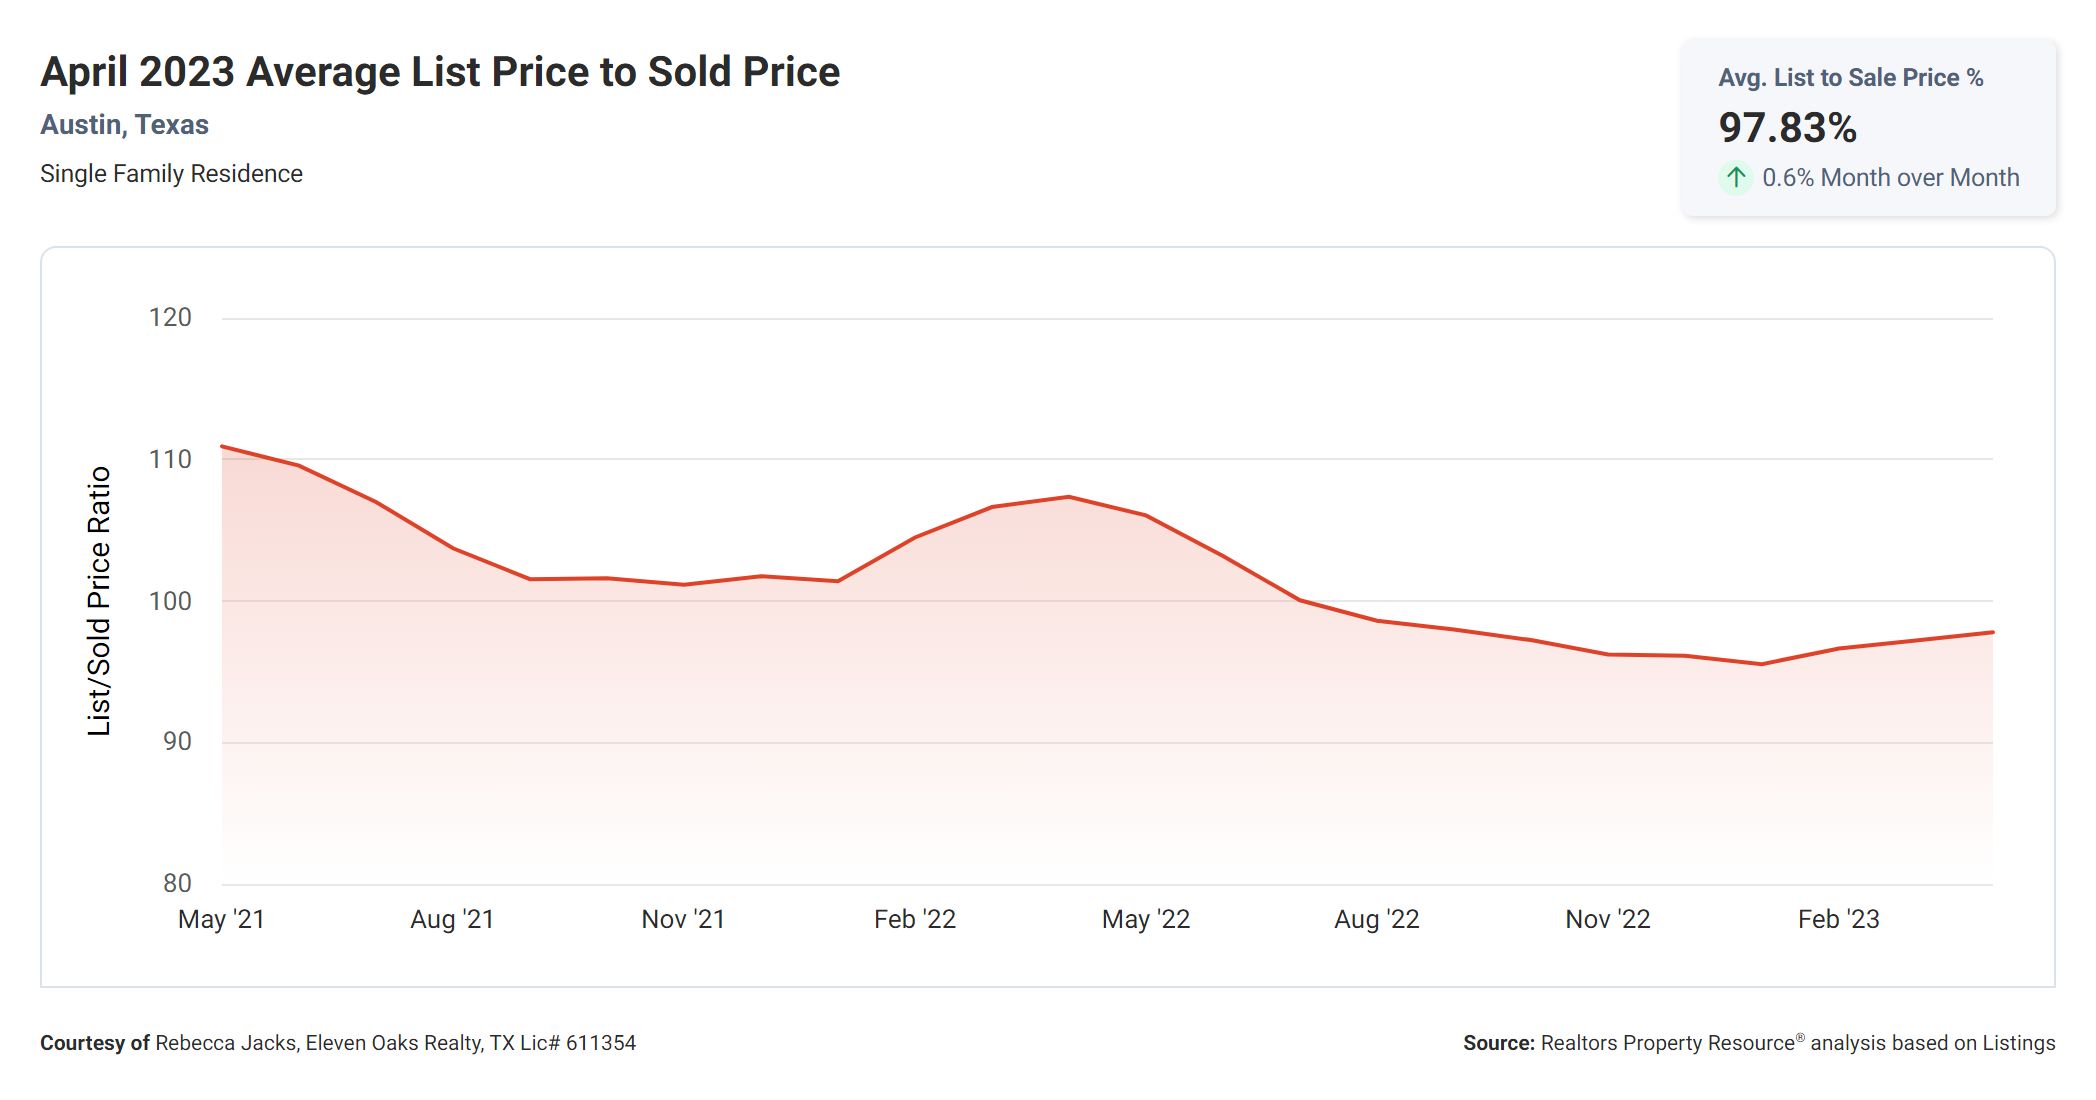Image resolution: width=2096 pixels, height=1100 pixels.
Task: Click the May '22 x-axis label
Action: (x=1146, y=919)
